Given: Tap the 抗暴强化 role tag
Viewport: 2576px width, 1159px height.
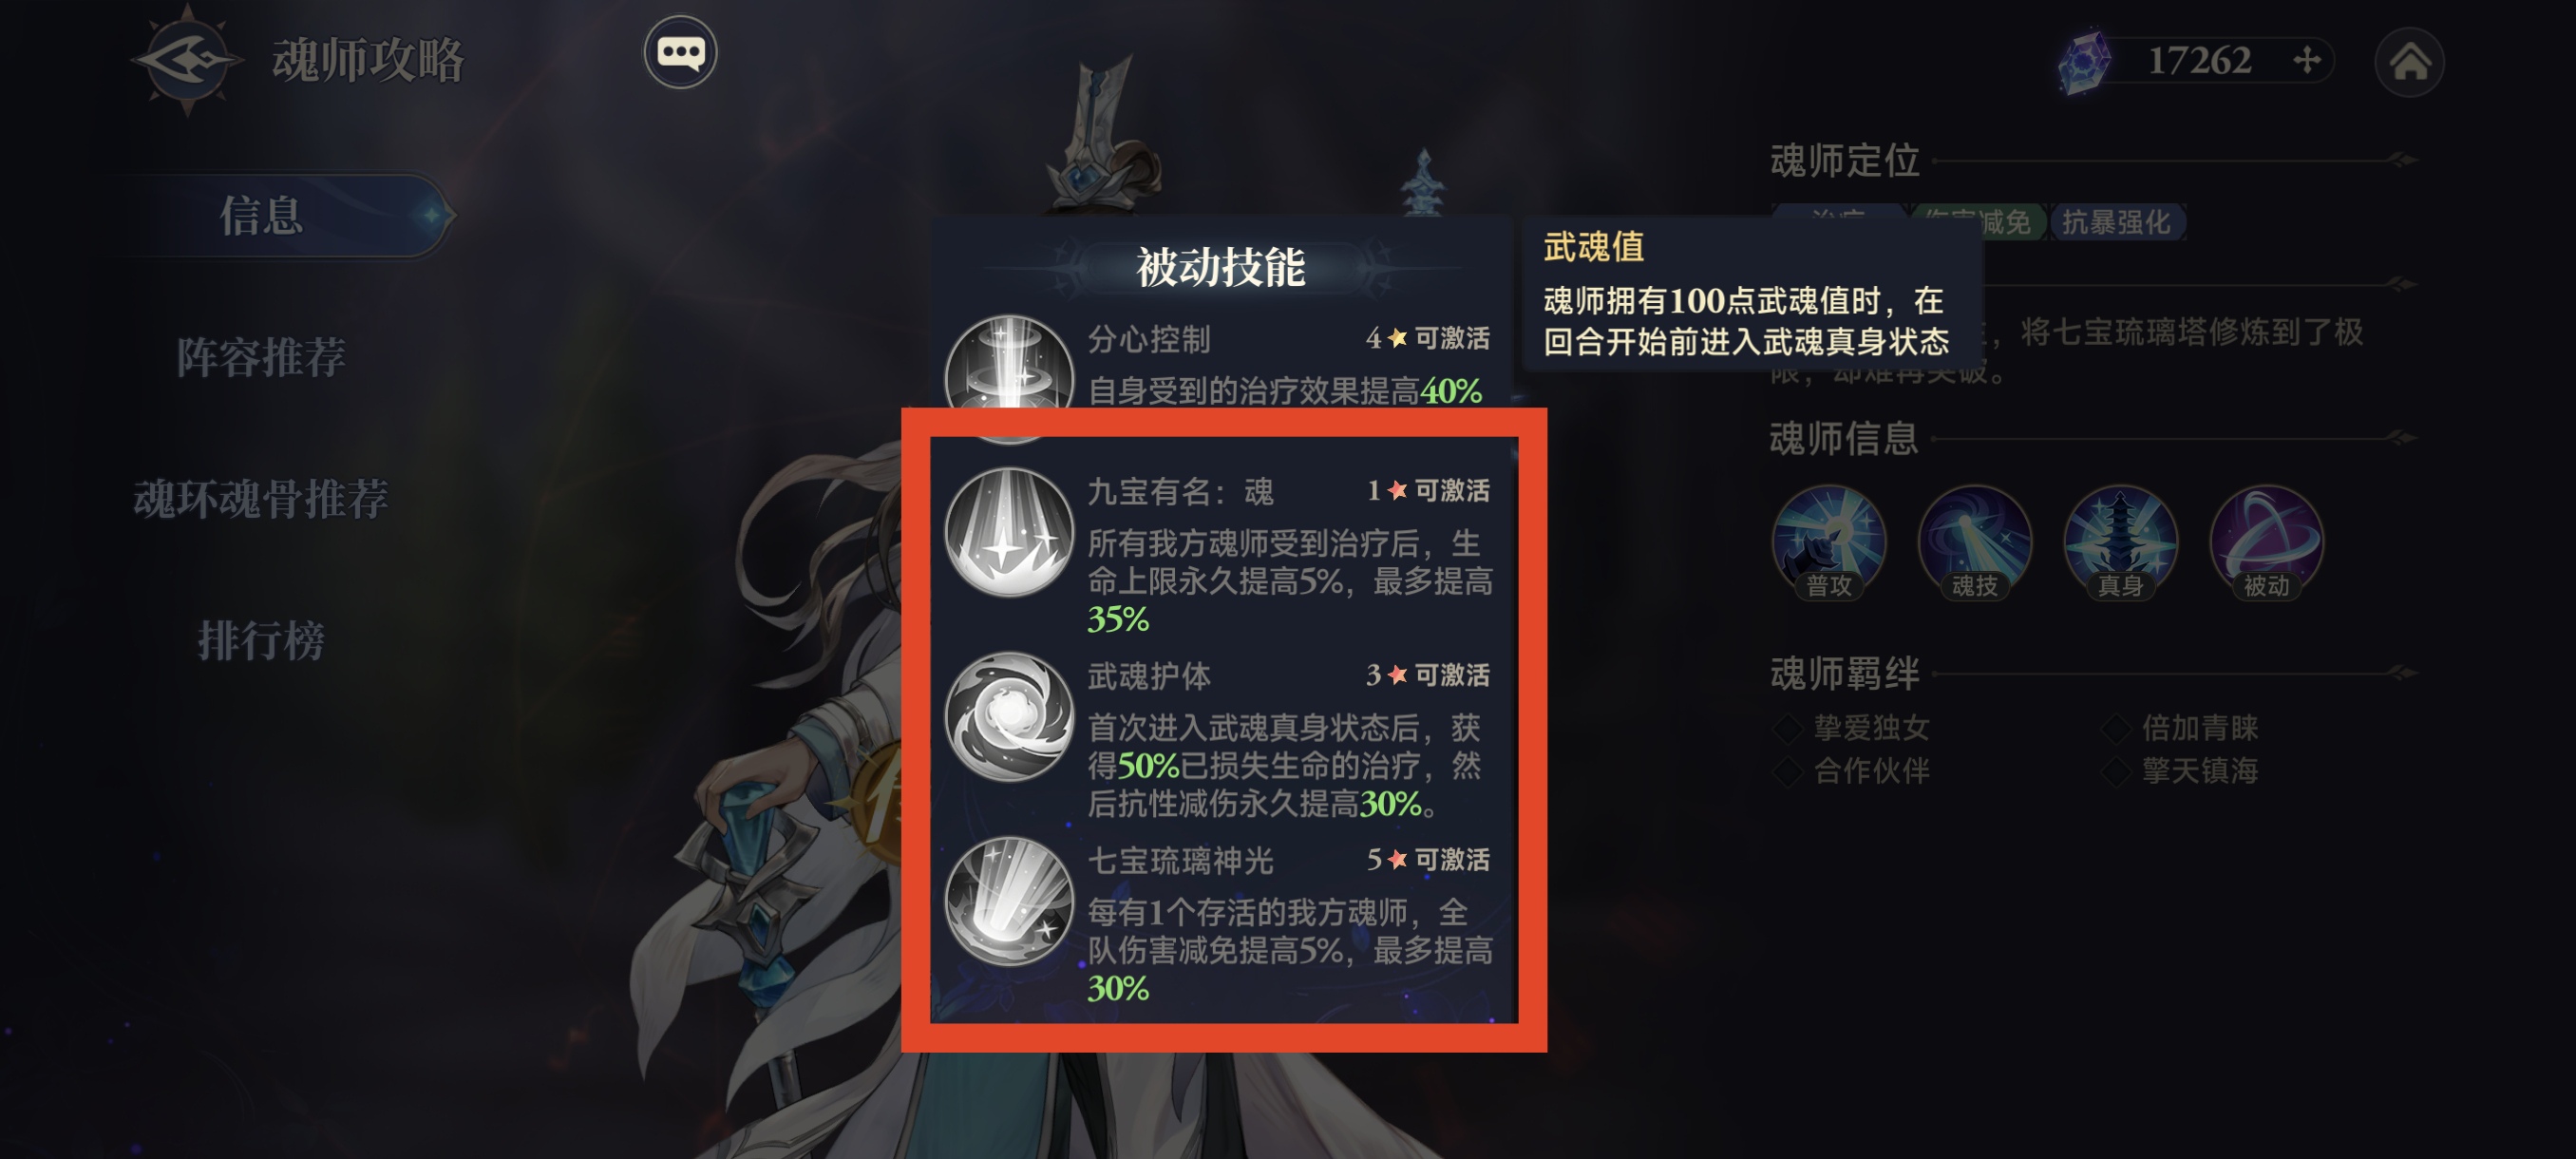Looking at the screenshot, I should click(x=2116, y=222).
